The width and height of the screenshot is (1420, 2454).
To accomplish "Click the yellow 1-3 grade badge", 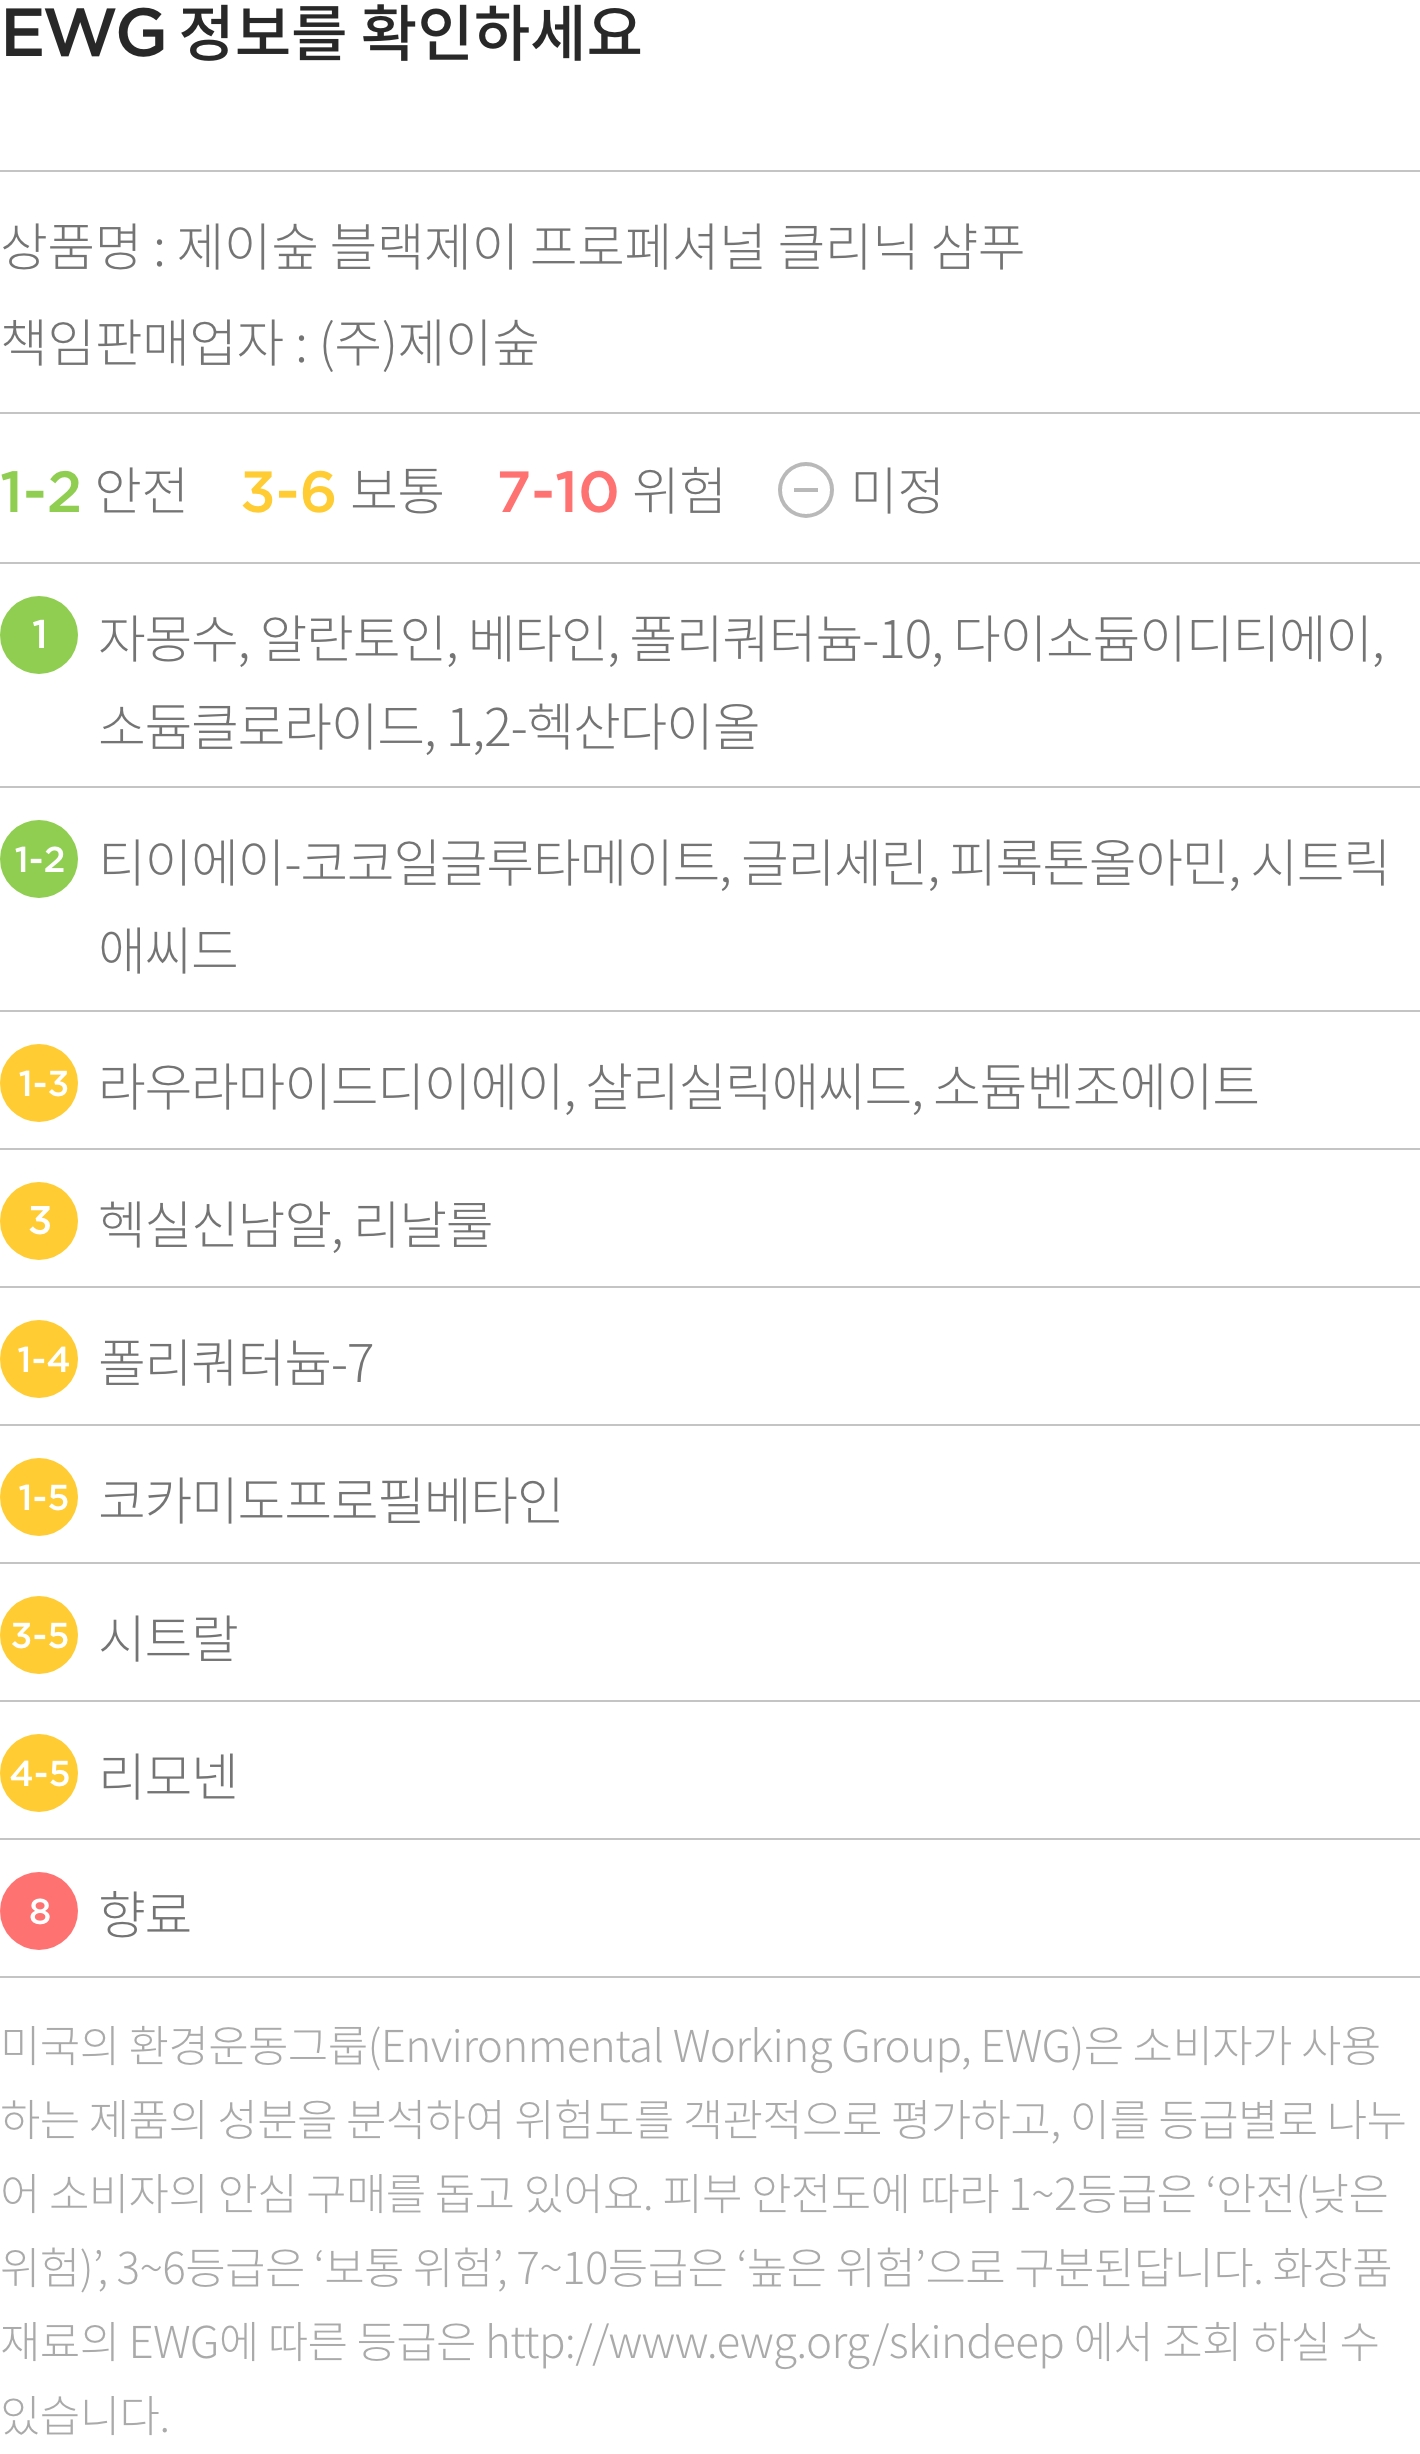I will pyautogui.click(x=39, y=1083).
